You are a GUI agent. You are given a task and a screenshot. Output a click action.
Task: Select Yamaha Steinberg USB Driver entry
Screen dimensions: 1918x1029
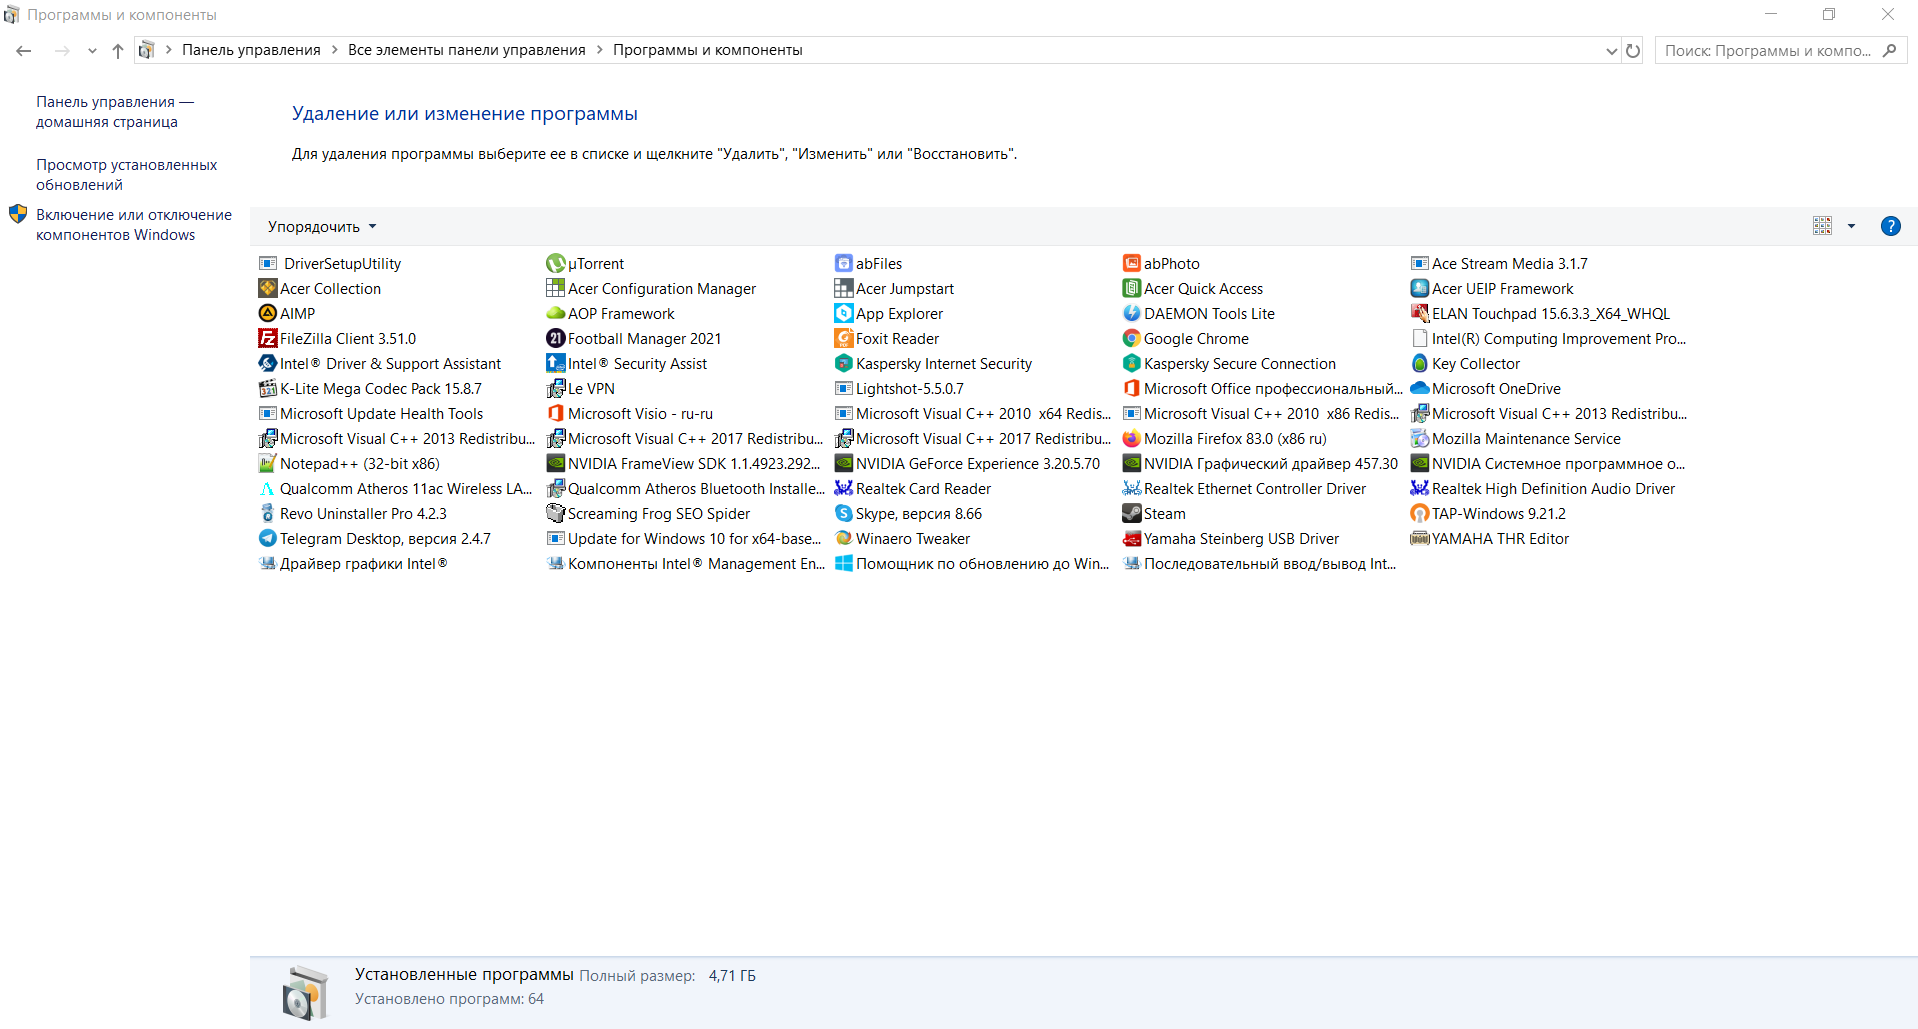pos(1231,539)
